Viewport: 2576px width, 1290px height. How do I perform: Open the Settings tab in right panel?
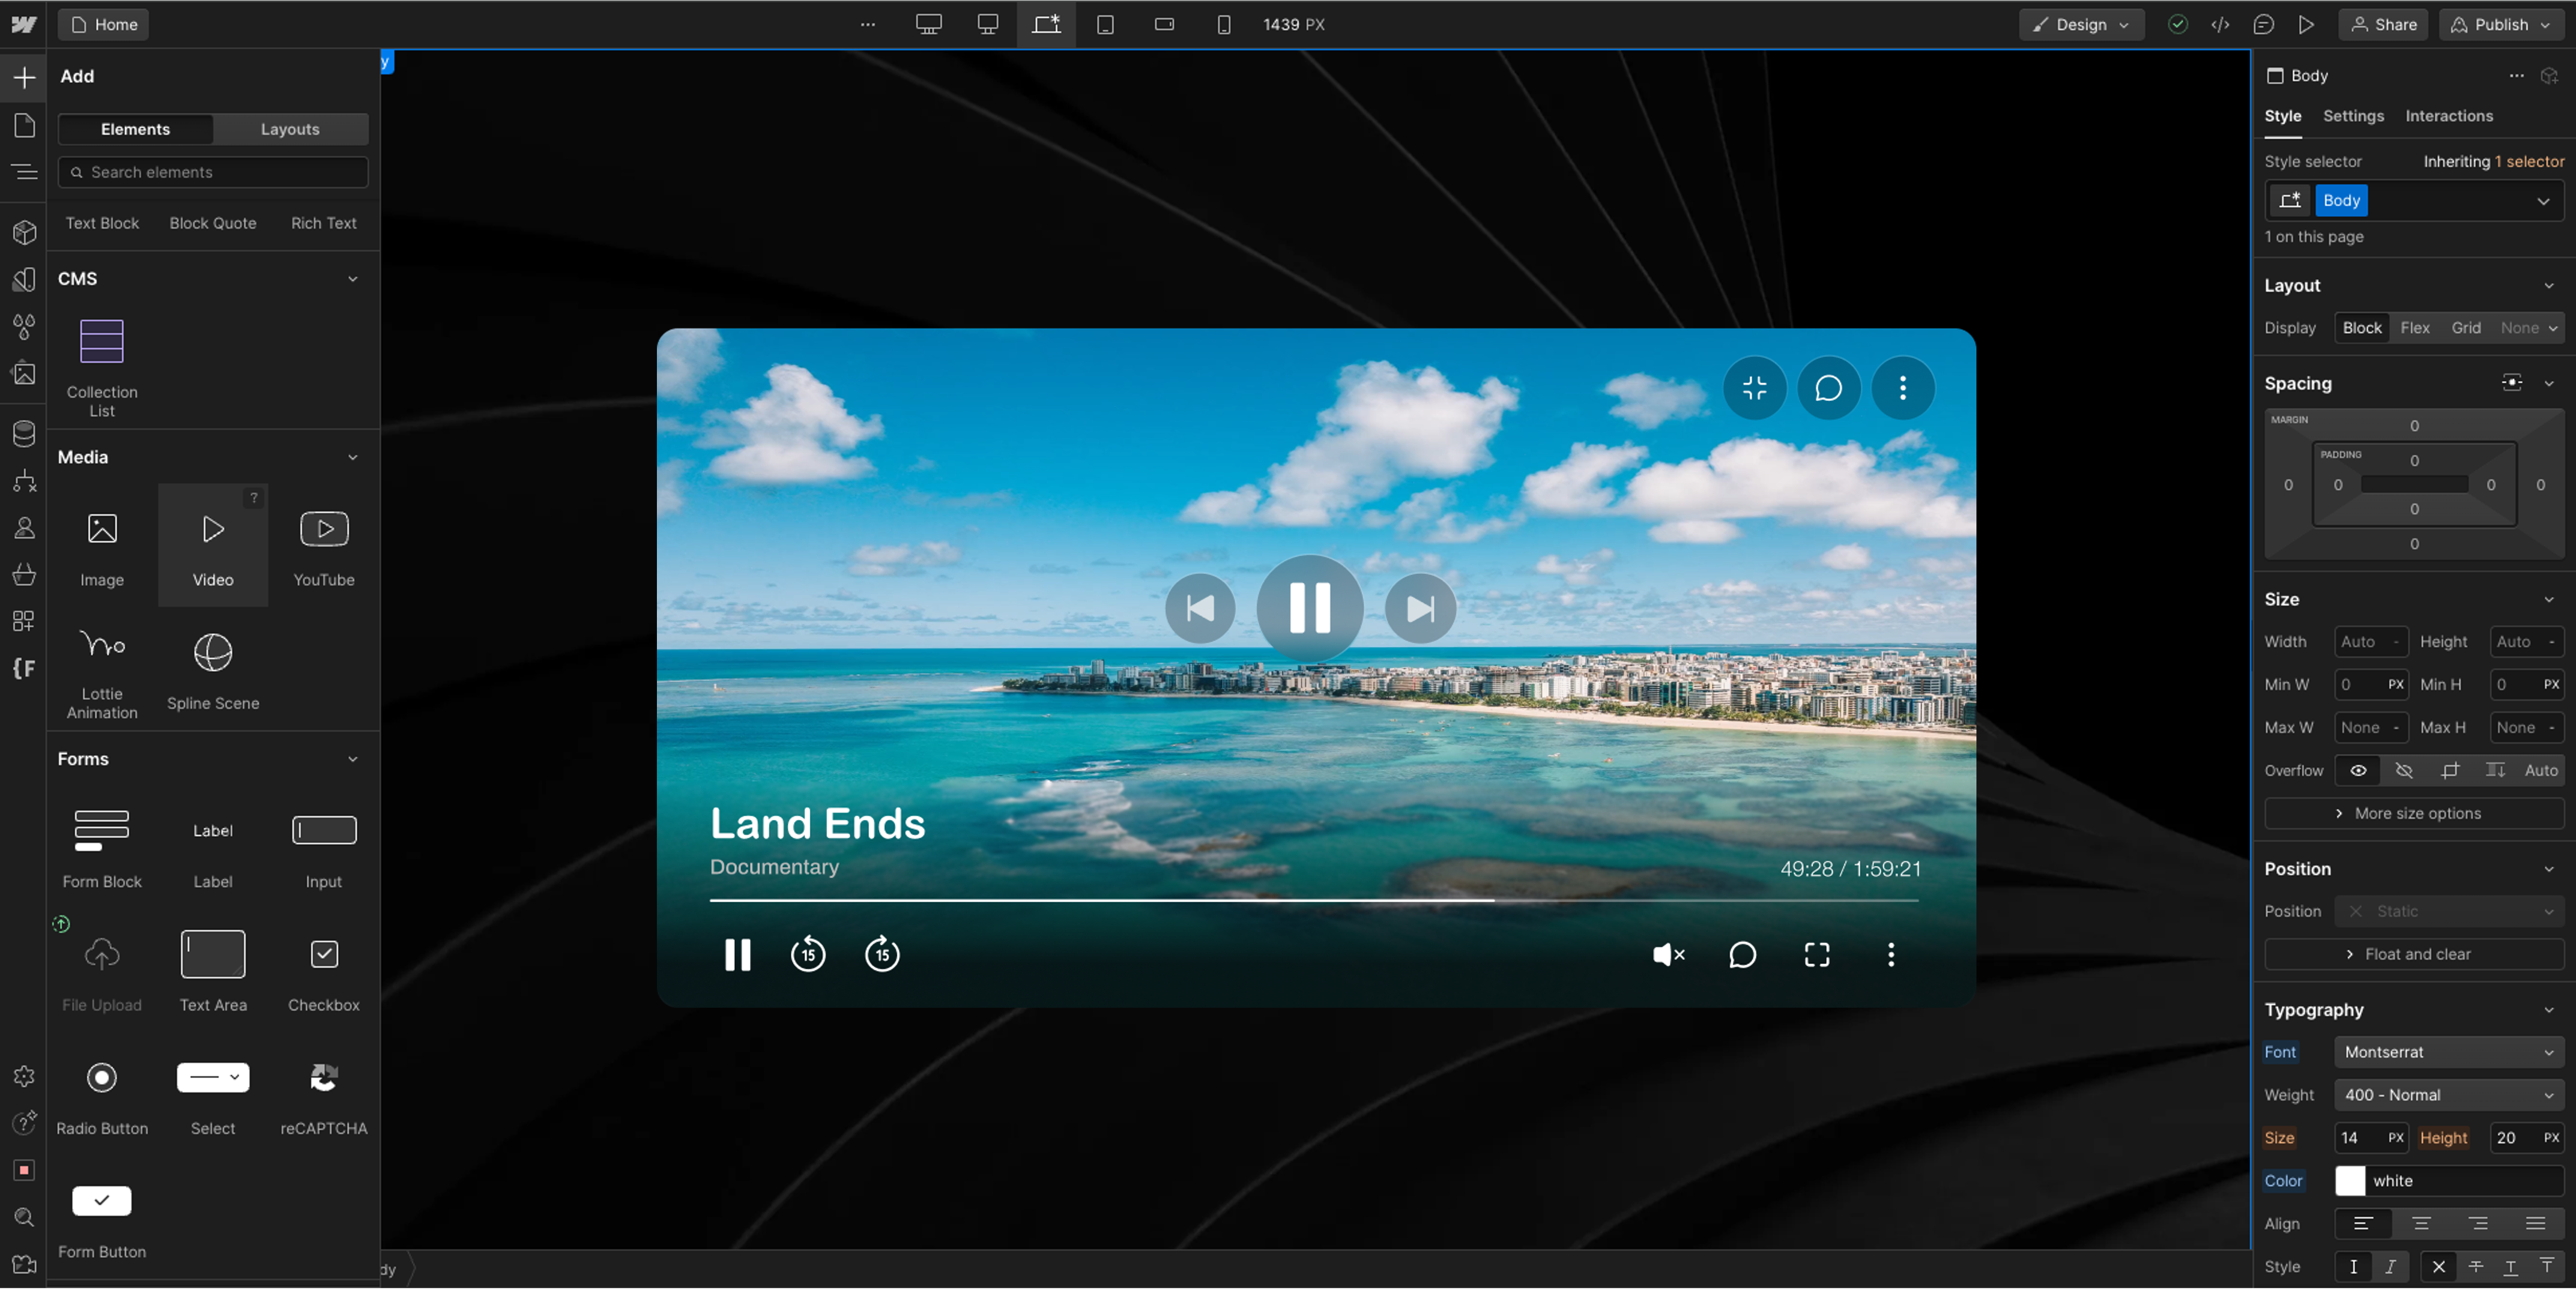point(2352,116)
